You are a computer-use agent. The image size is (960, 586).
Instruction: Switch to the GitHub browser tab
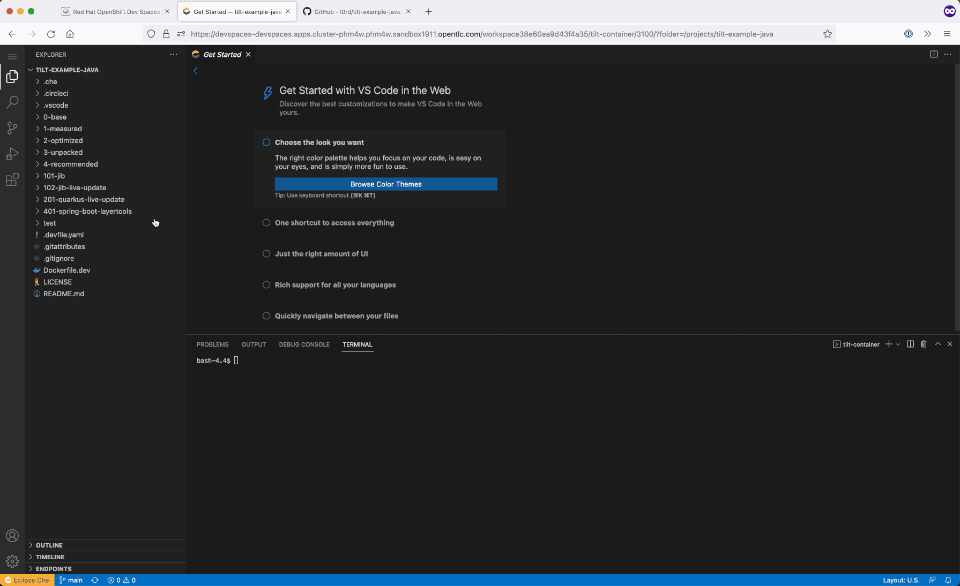(x=358, y=12)
